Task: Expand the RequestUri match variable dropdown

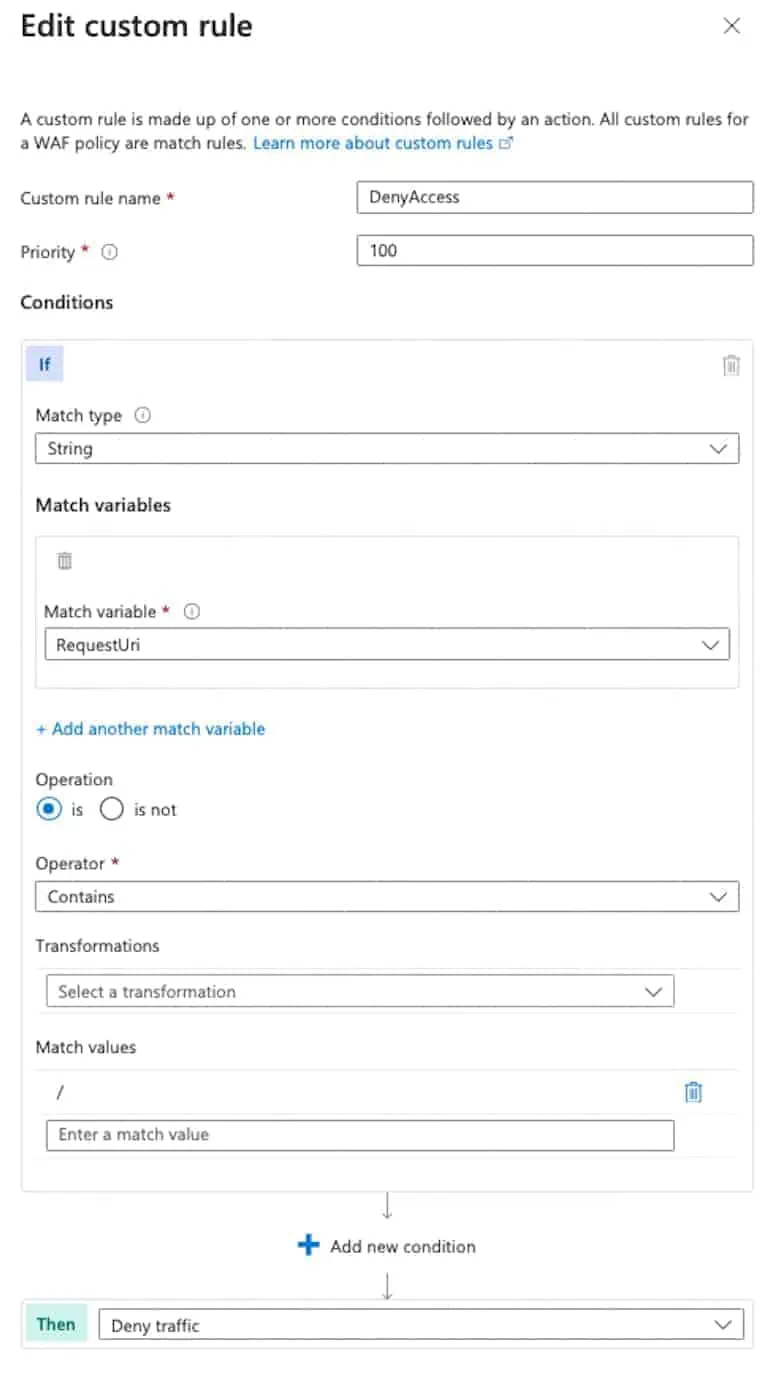Action: tap(387, 645)
